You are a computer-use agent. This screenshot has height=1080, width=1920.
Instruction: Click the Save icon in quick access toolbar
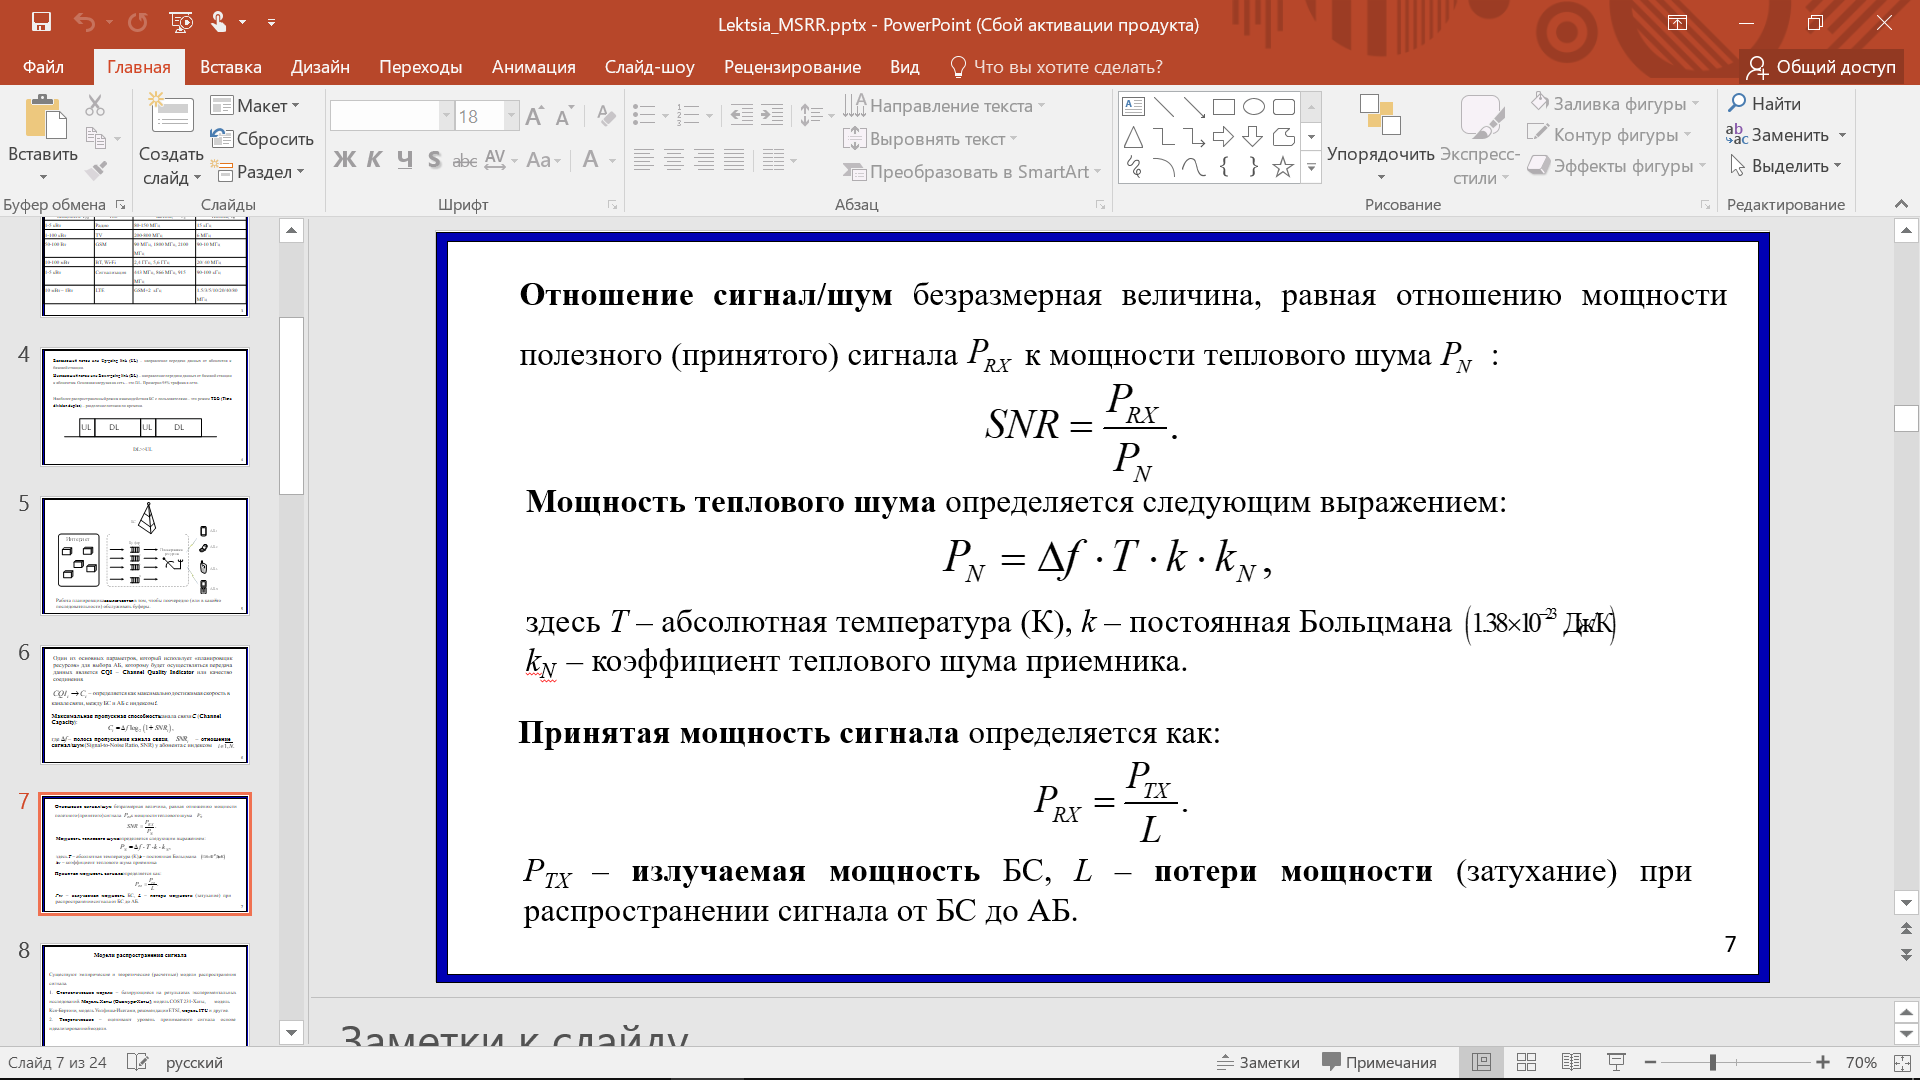[41, 22]
